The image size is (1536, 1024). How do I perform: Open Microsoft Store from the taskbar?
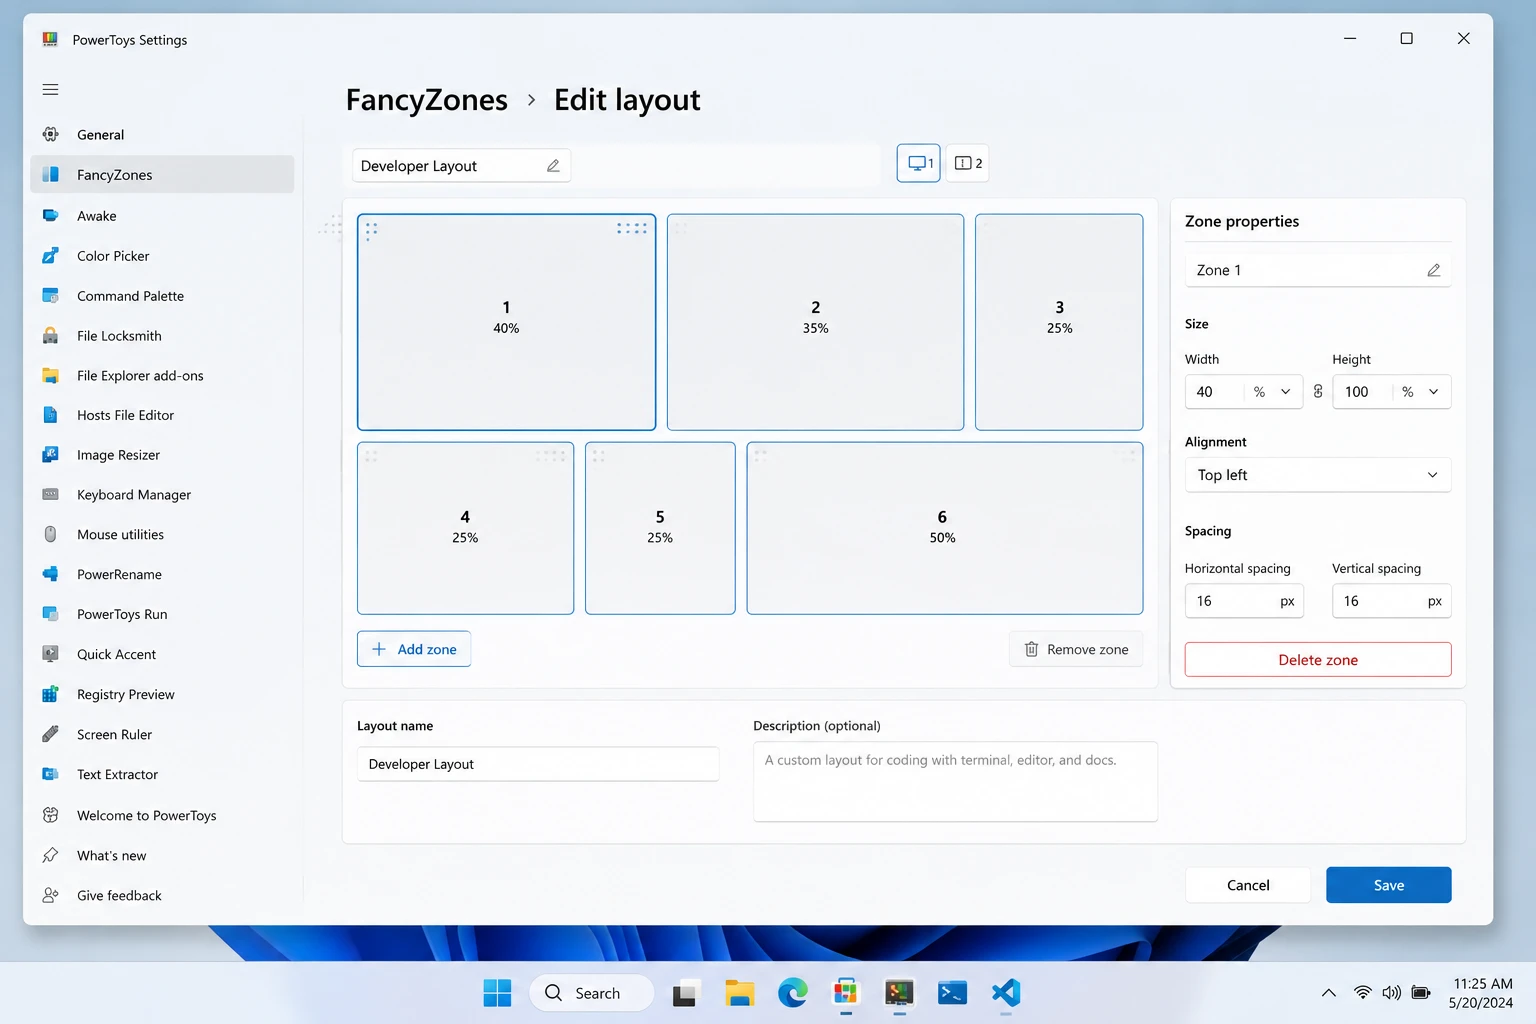coord(846,993)
